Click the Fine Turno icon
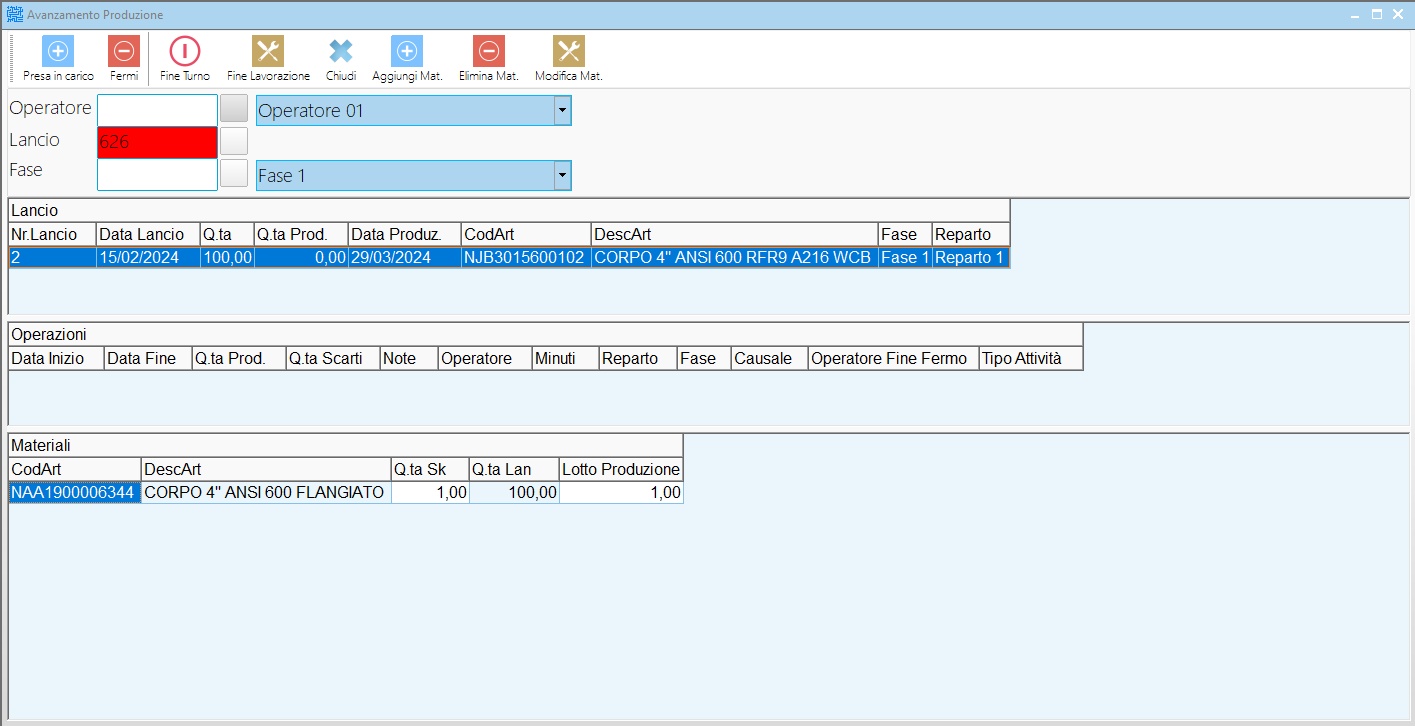The width and height of the screenshot is (1415, 726). (184, 51)
